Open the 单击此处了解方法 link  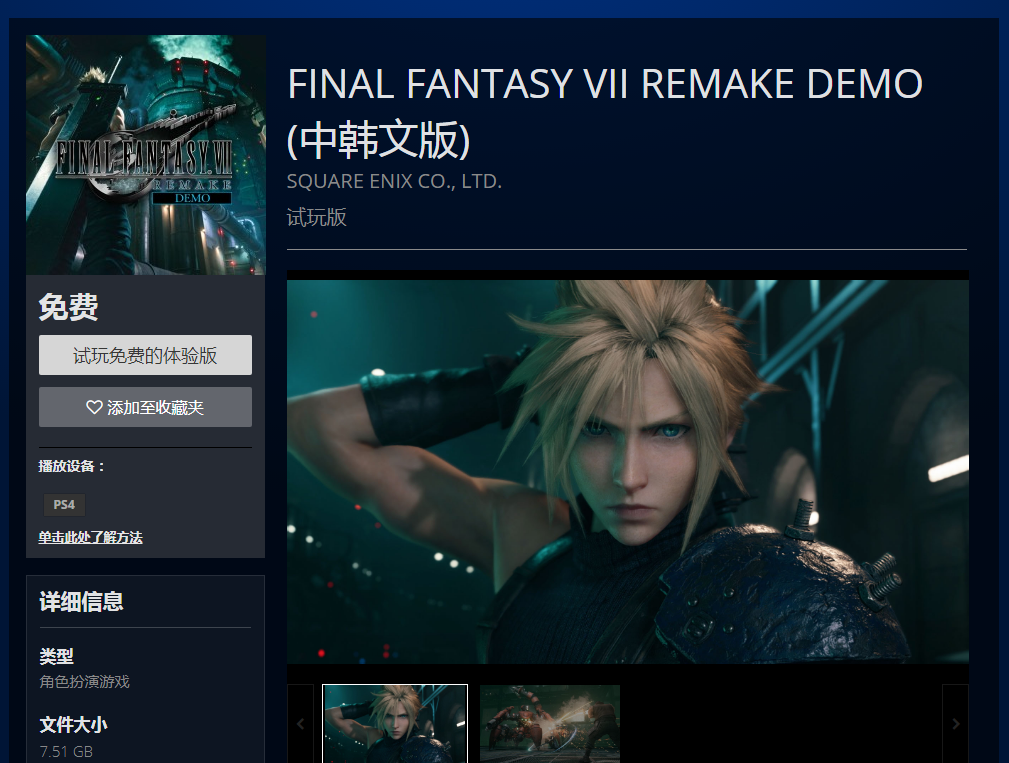[90, 537]
